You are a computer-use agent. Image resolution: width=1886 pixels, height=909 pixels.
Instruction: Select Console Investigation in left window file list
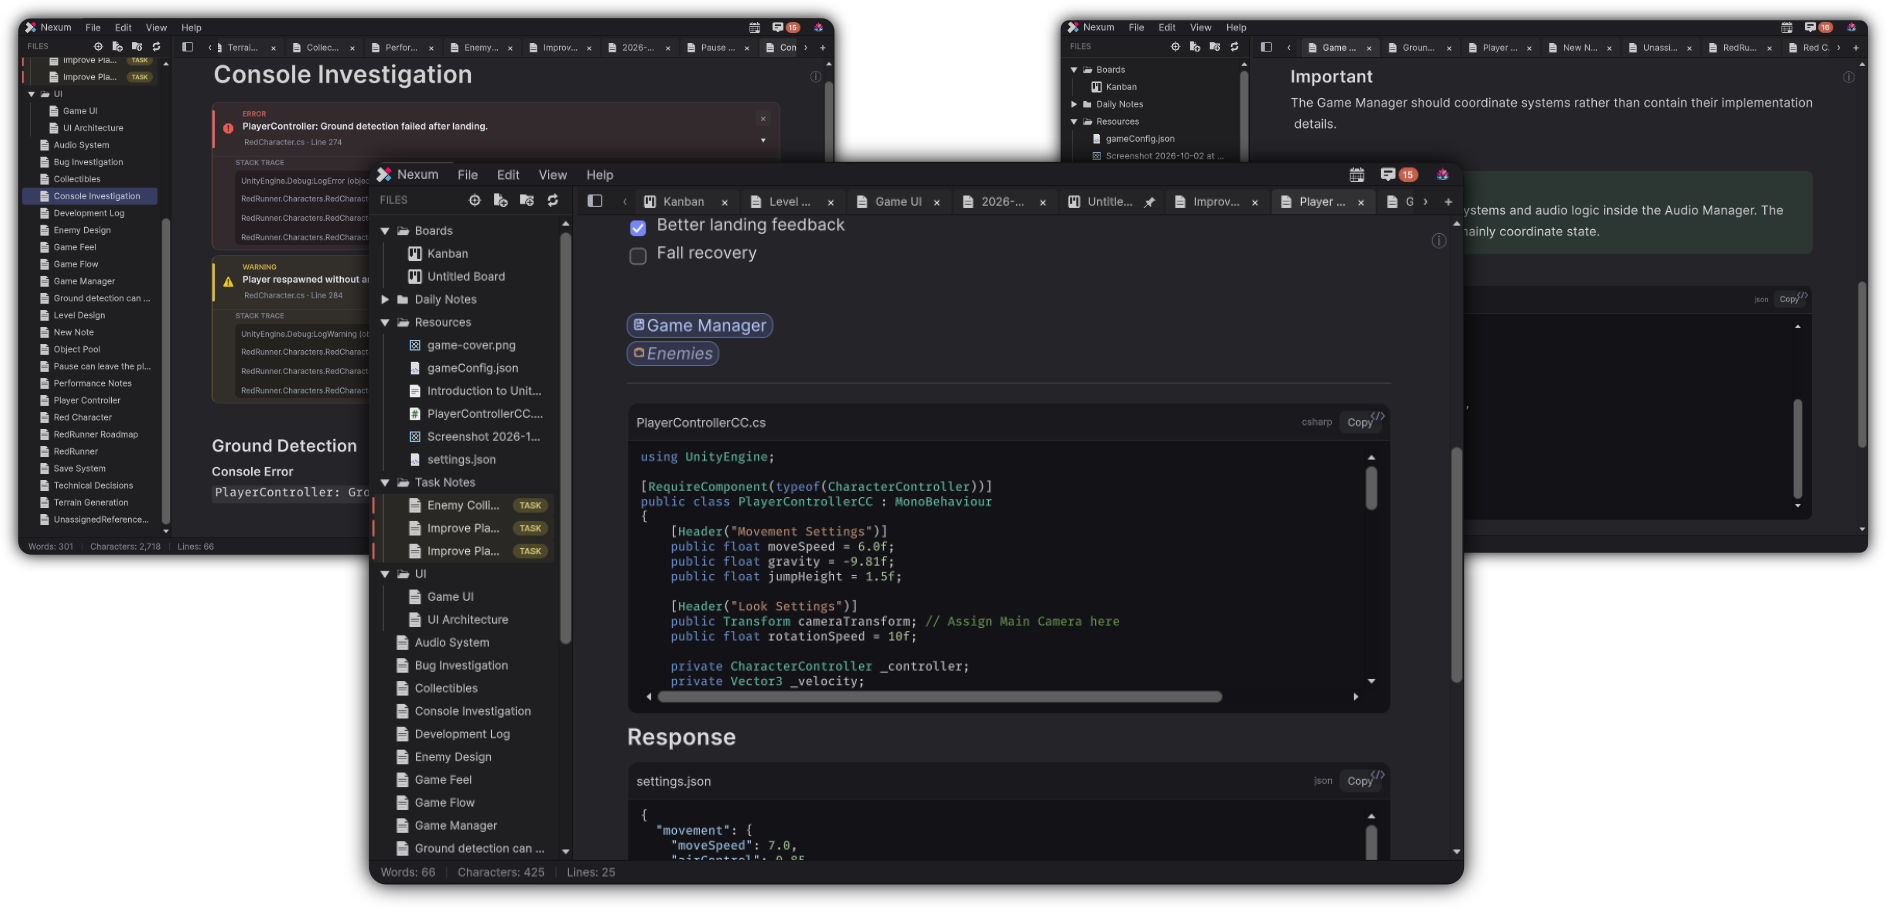(x=90, y=197)
